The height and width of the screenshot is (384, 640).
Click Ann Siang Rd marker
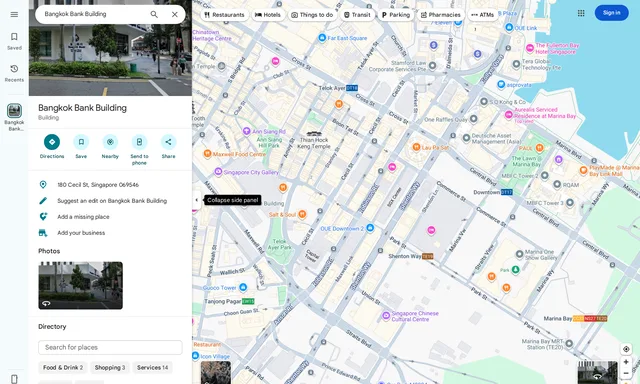(x=246, y=131)
